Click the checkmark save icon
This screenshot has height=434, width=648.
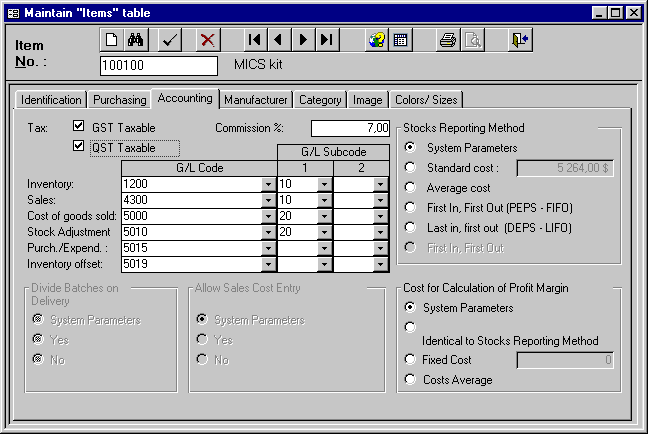point(171,40)
